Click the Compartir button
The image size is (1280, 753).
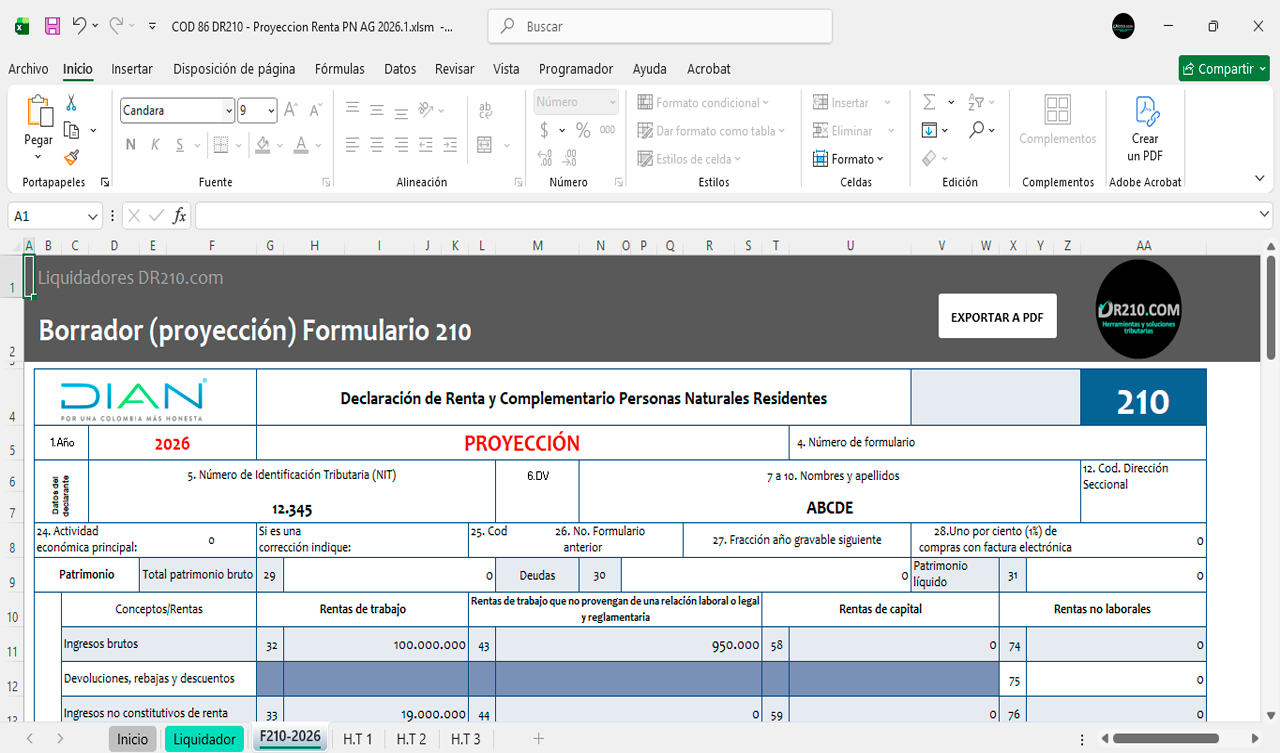pos(1224,69)
